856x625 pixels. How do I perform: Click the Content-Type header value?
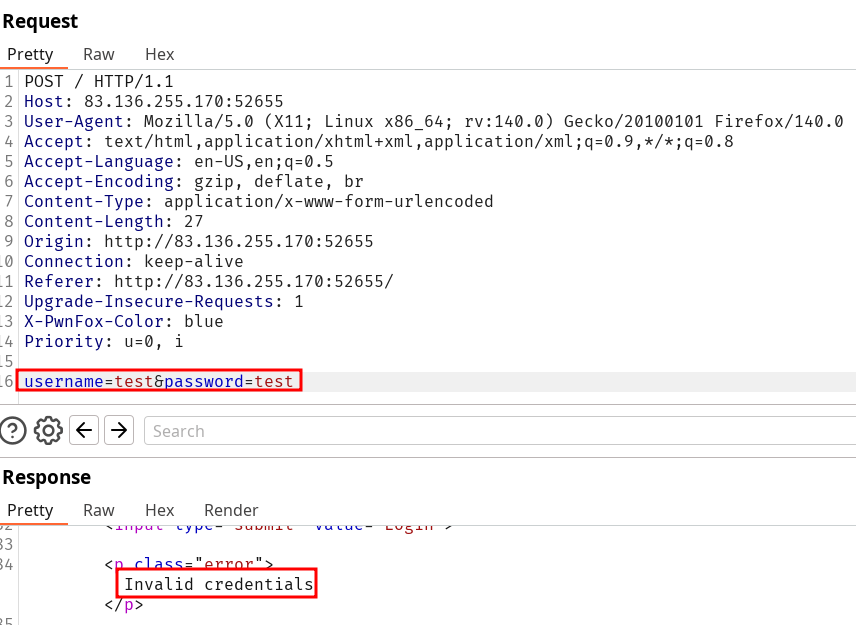(x=328, y=201)
